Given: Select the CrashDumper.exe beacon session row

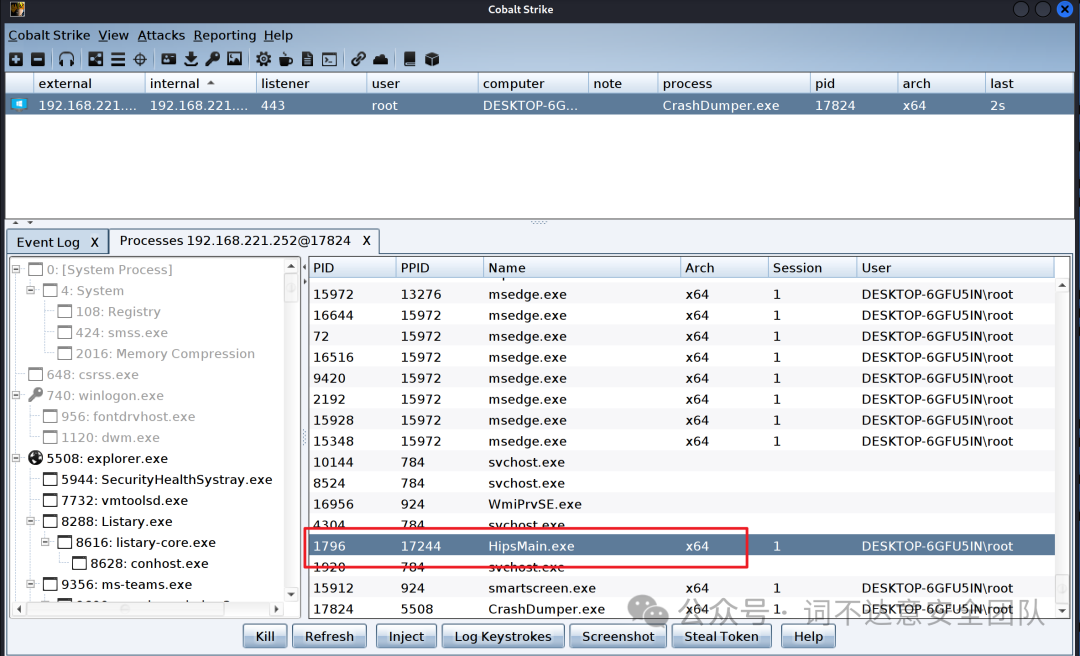Looking at the screenshot, I should (539, 105).
